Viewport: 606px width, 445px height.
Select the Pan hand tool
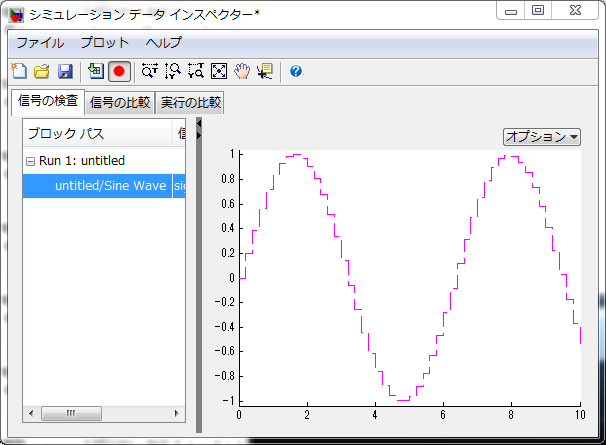241,71
